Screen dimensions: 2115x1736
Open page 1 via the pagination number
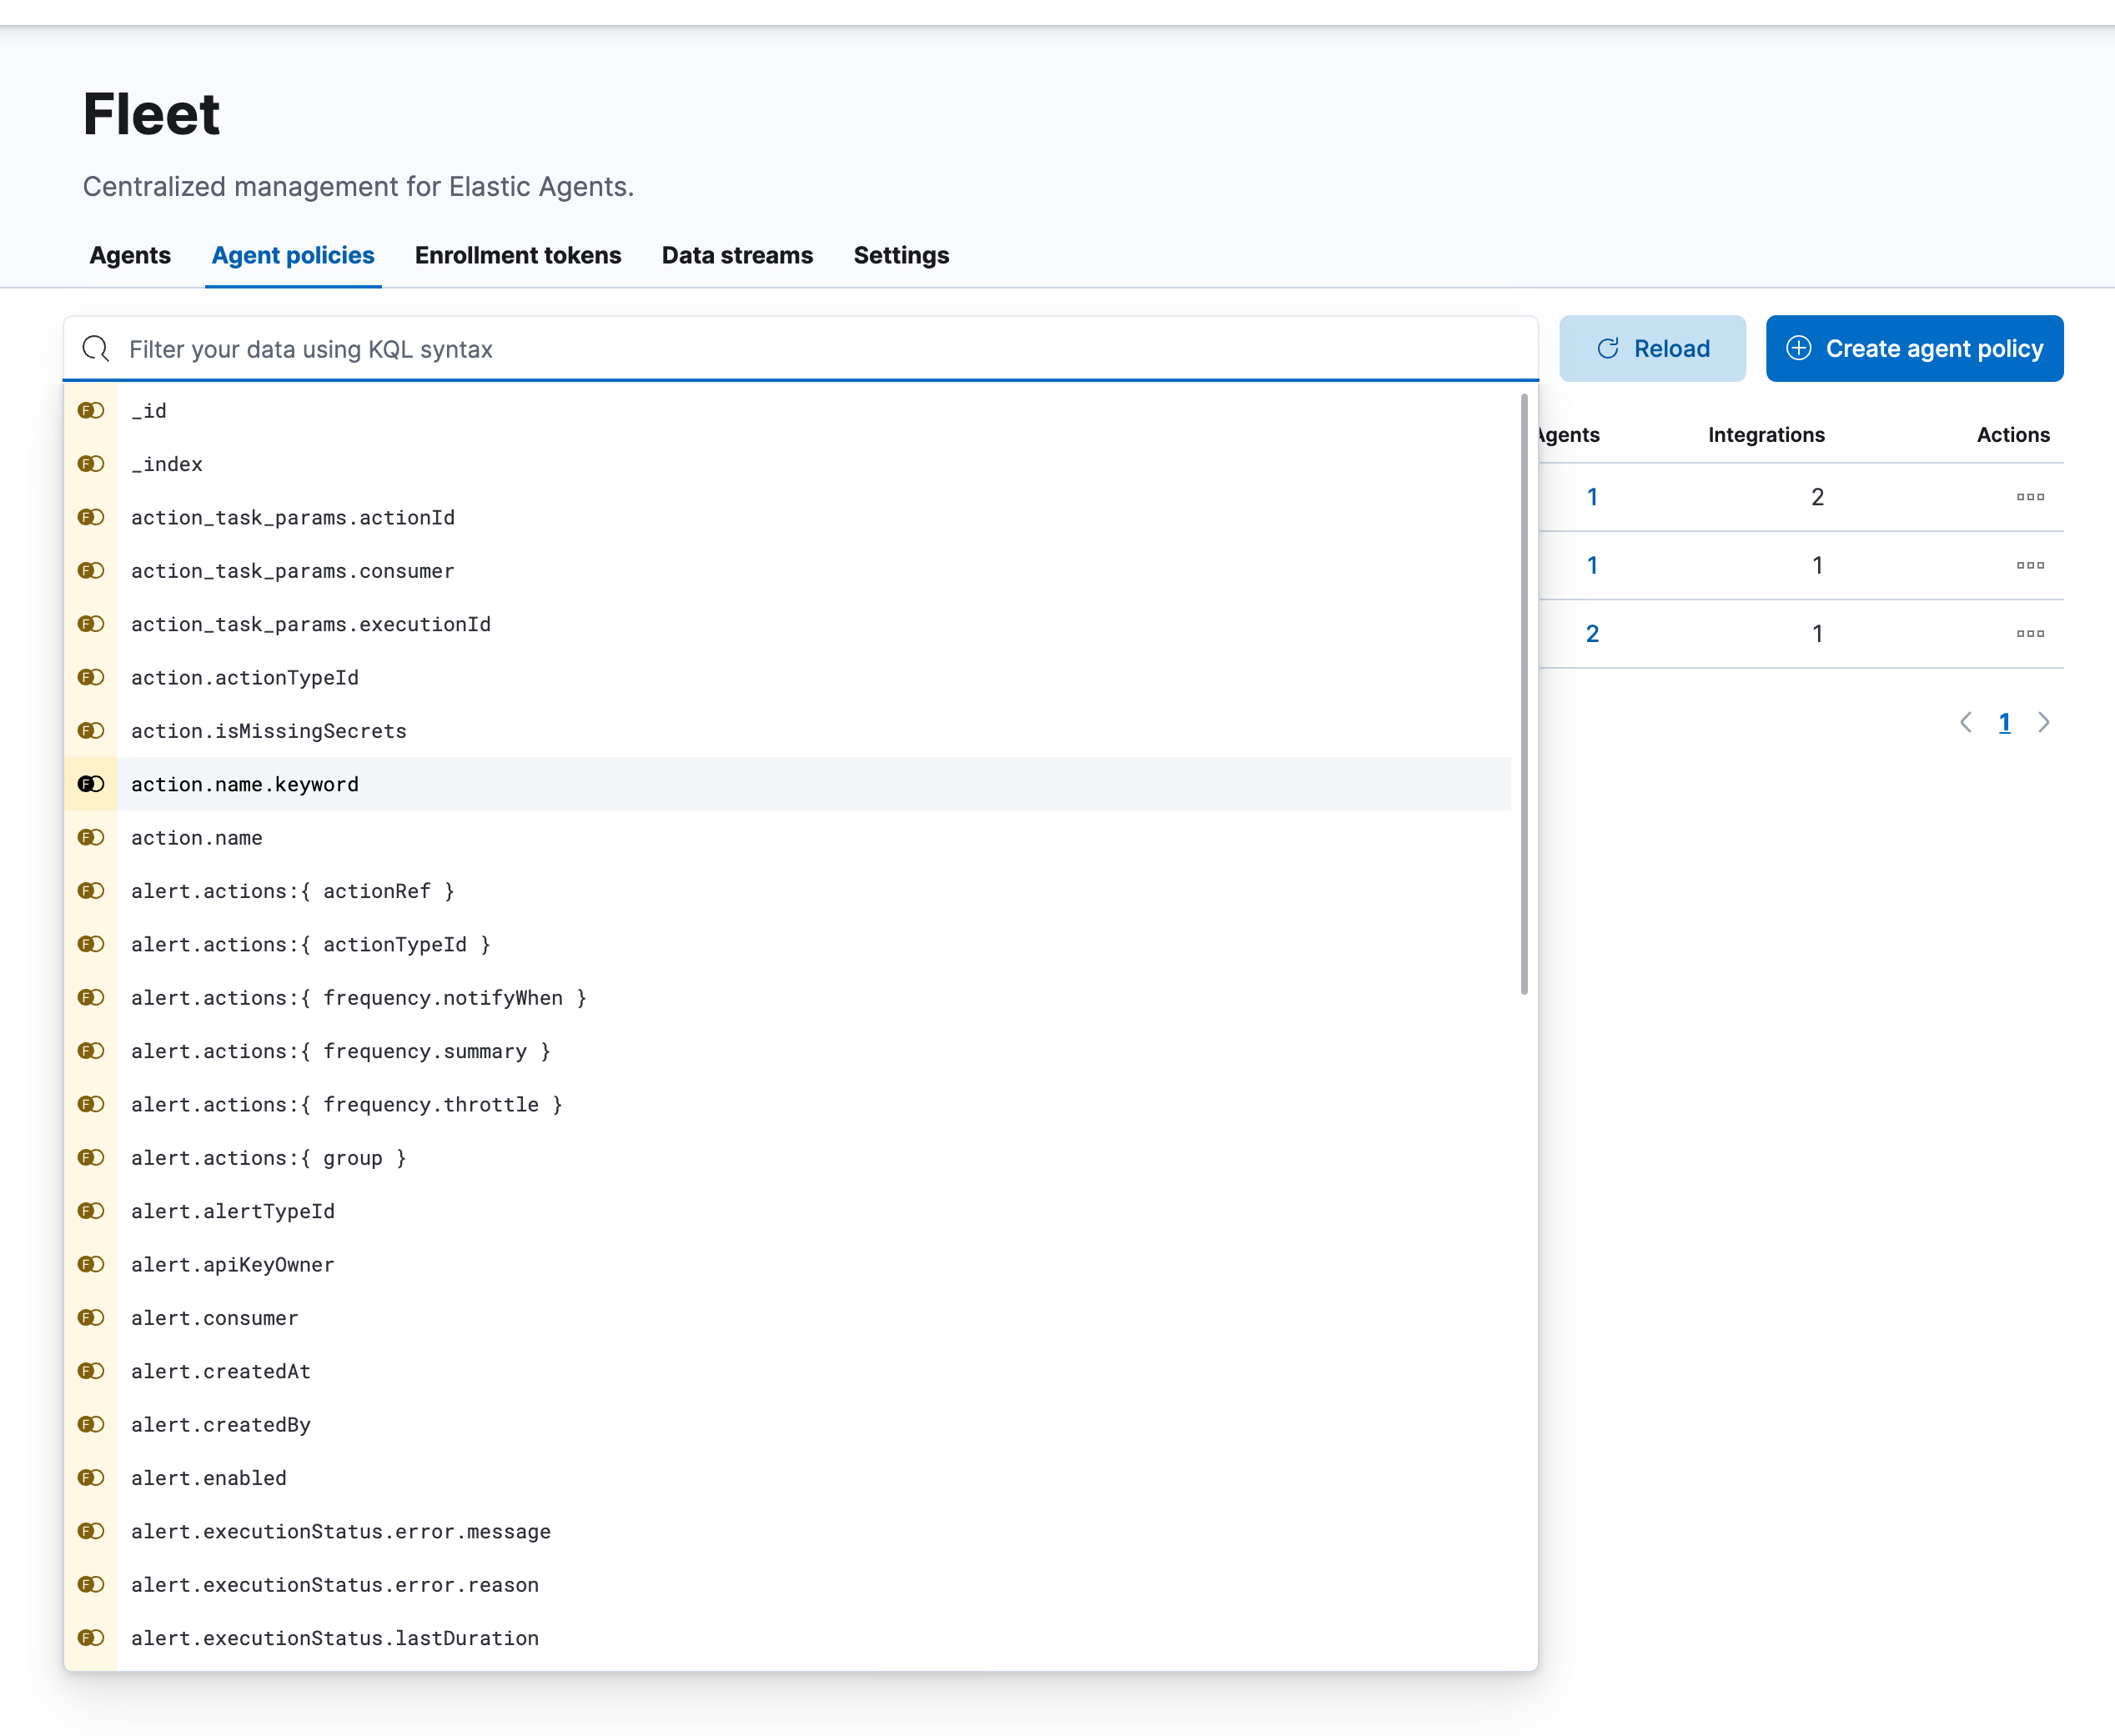tap(2005, 722)
